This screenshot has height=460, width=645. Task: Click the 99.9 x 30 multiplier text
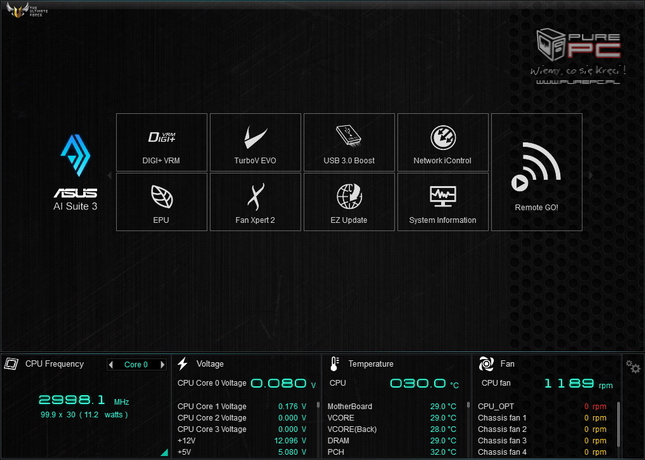[84, 415]
